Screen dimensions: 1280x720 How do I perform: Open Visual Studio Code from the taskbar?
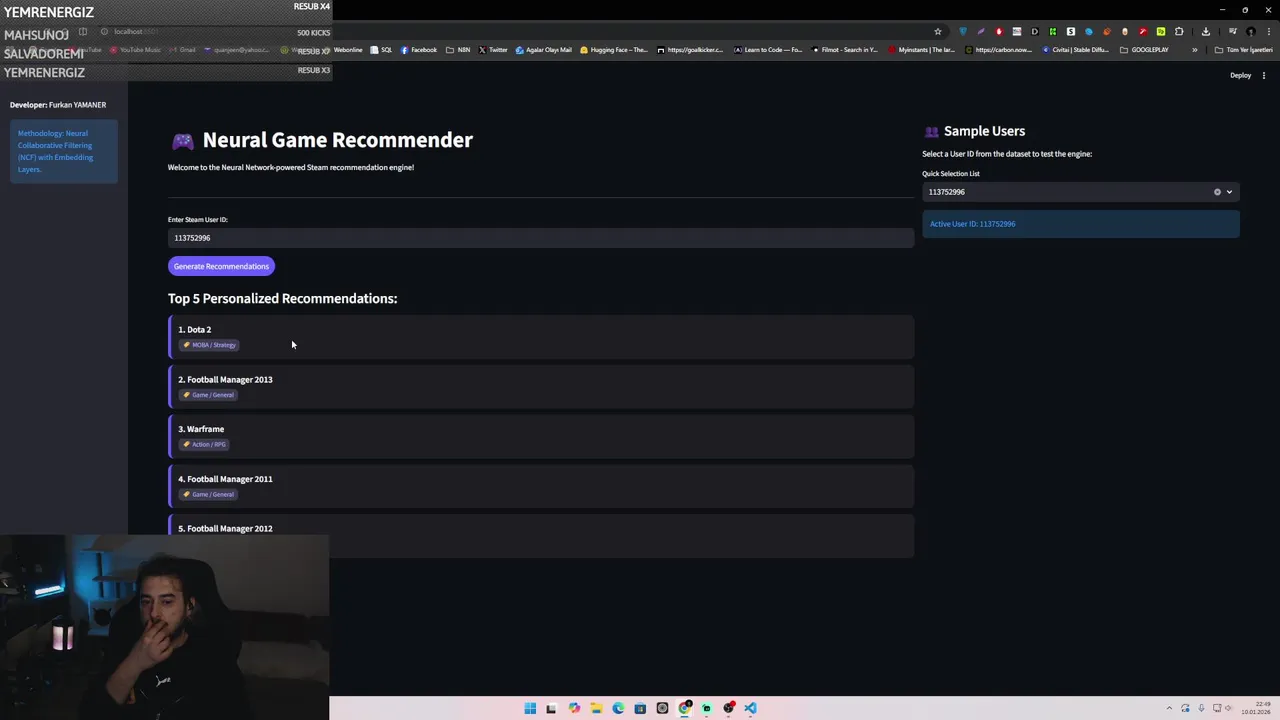click(750, 708)
